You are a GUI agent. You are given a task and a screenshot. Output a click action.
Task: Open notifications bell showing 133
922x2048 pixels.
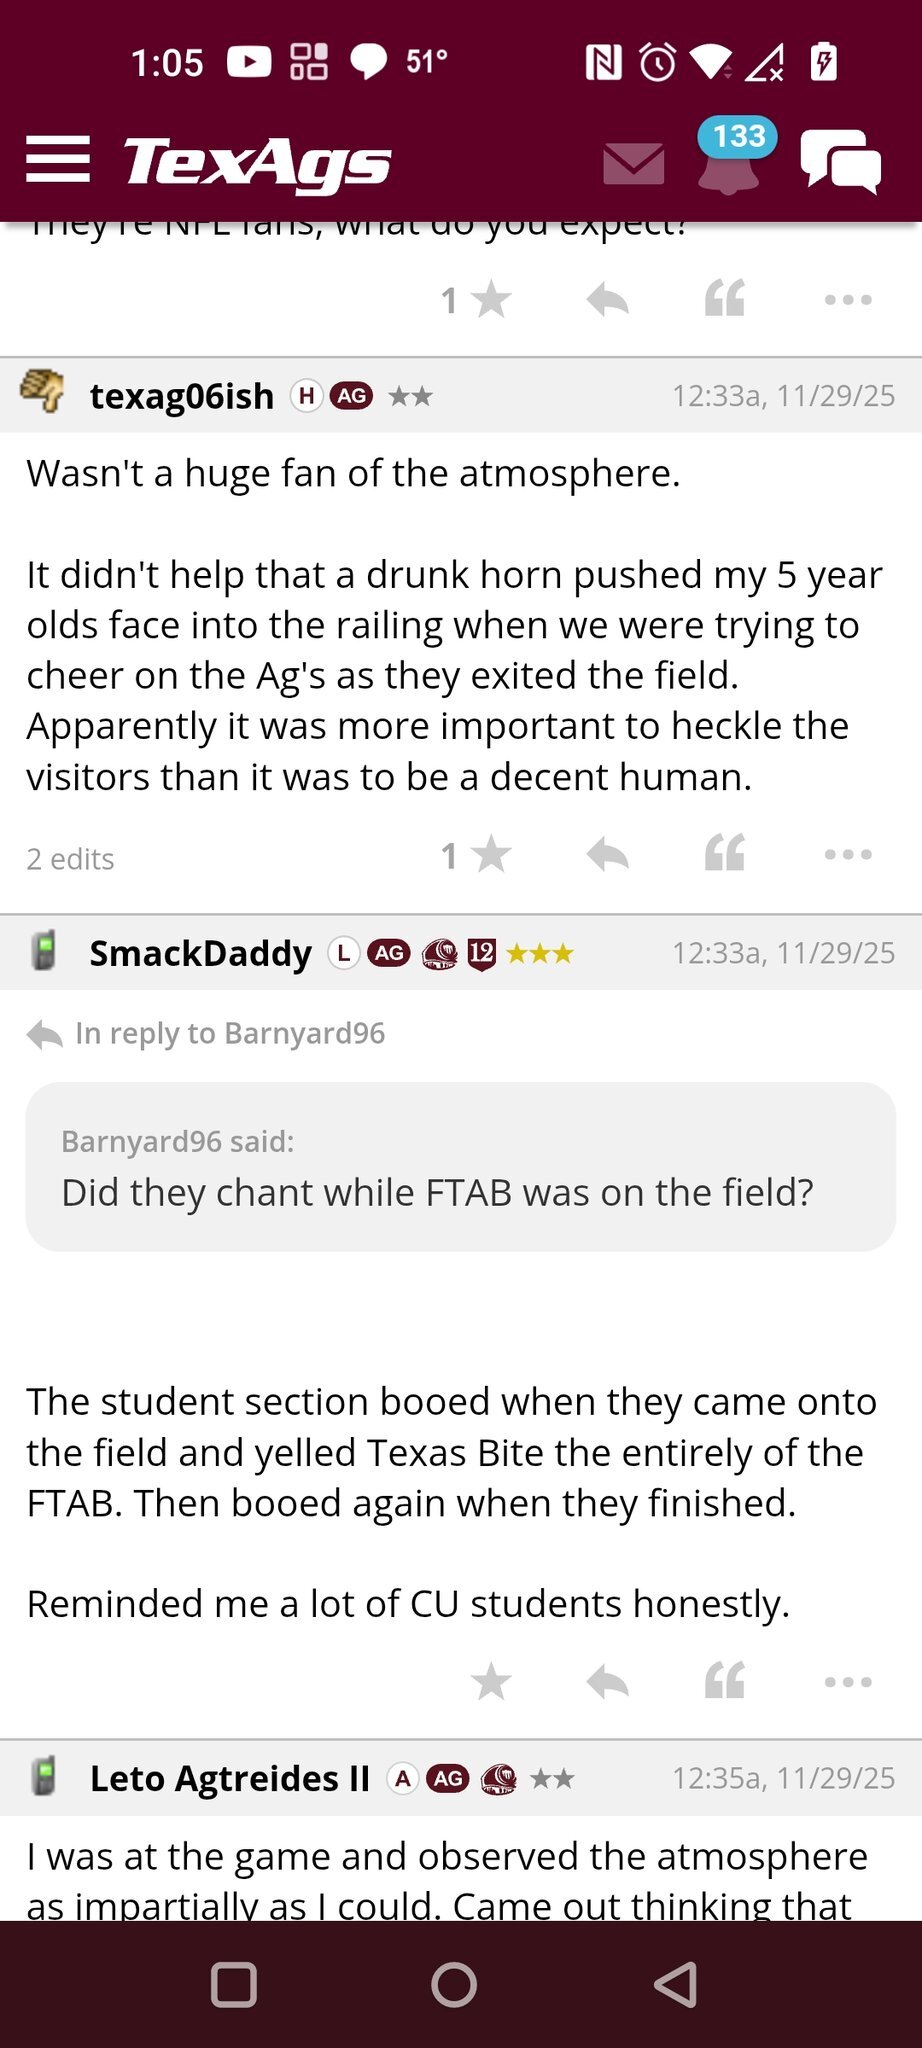tap(730, 160)
